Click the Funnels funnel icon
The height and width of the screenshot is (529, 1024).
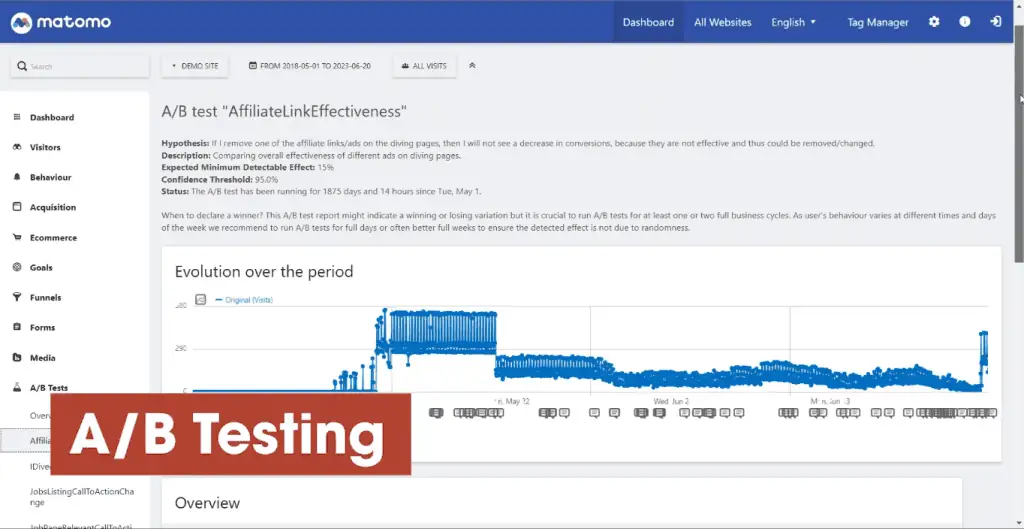[x=17, y=297]
